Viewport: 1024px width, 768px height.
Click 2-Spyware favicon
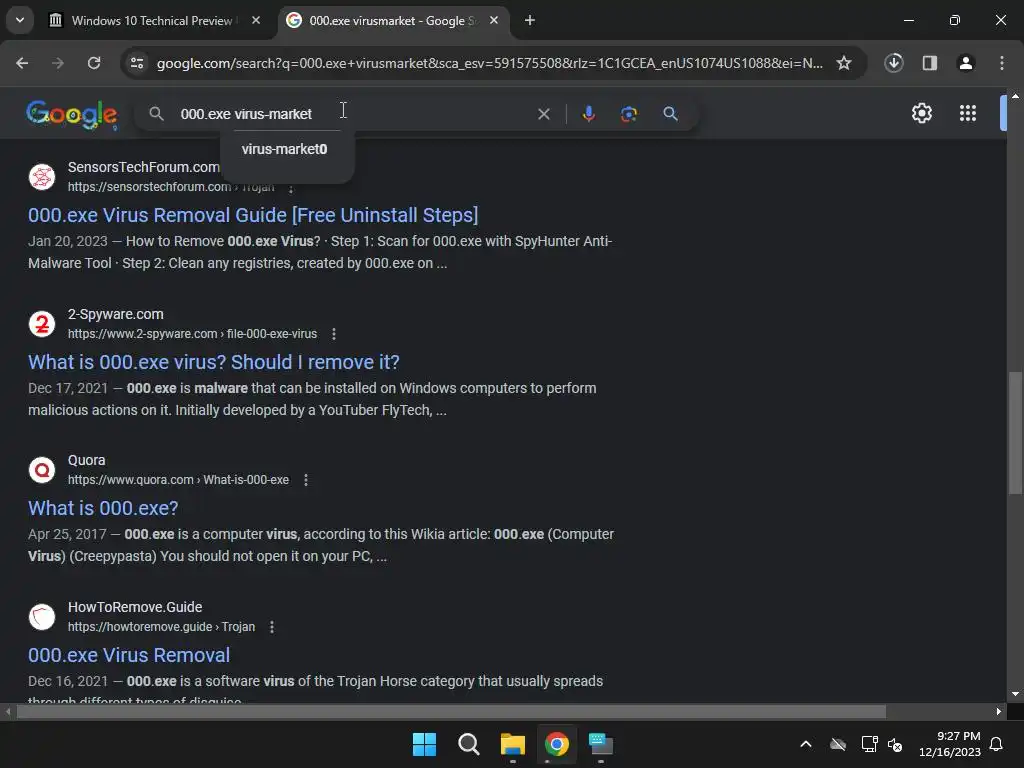point(42,324)
